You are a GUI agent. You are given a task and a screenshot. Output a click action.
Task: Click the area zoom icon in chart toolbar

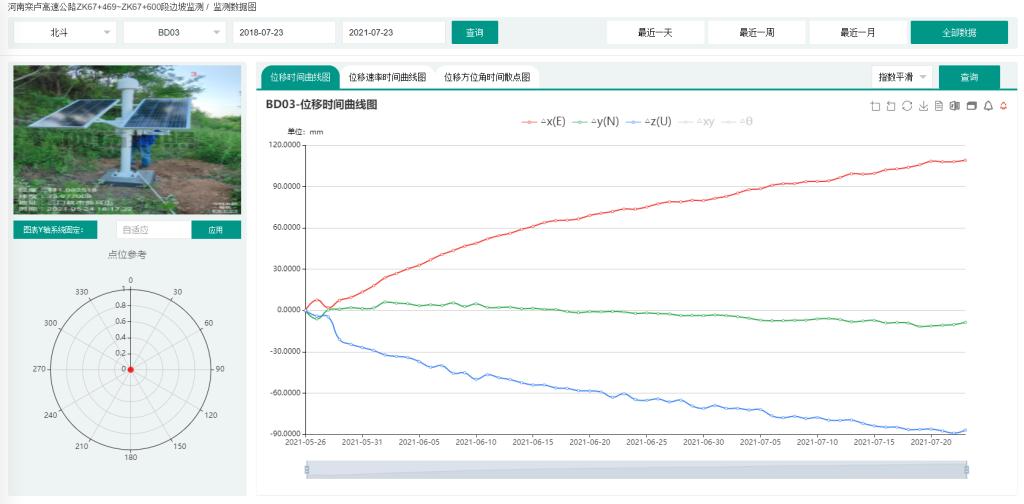pos(875,106)
